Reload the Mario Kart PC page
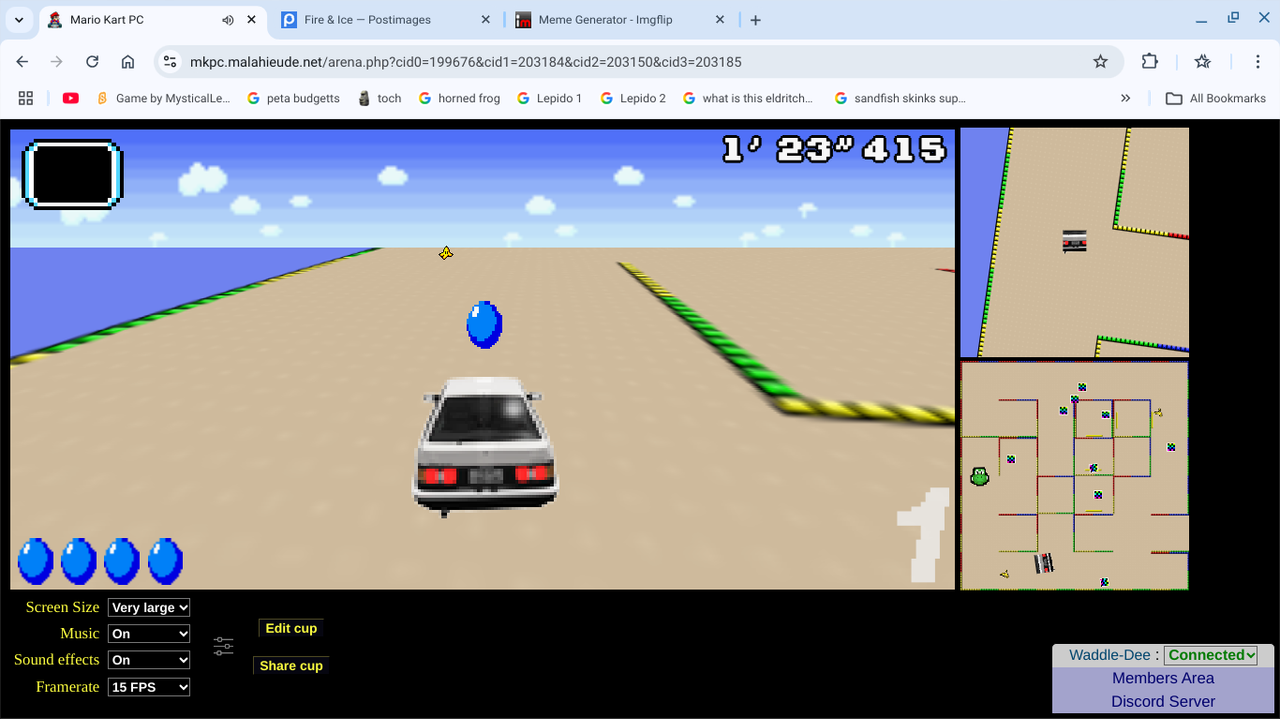Screen dimensions: 1280x720 coord(92,62)
